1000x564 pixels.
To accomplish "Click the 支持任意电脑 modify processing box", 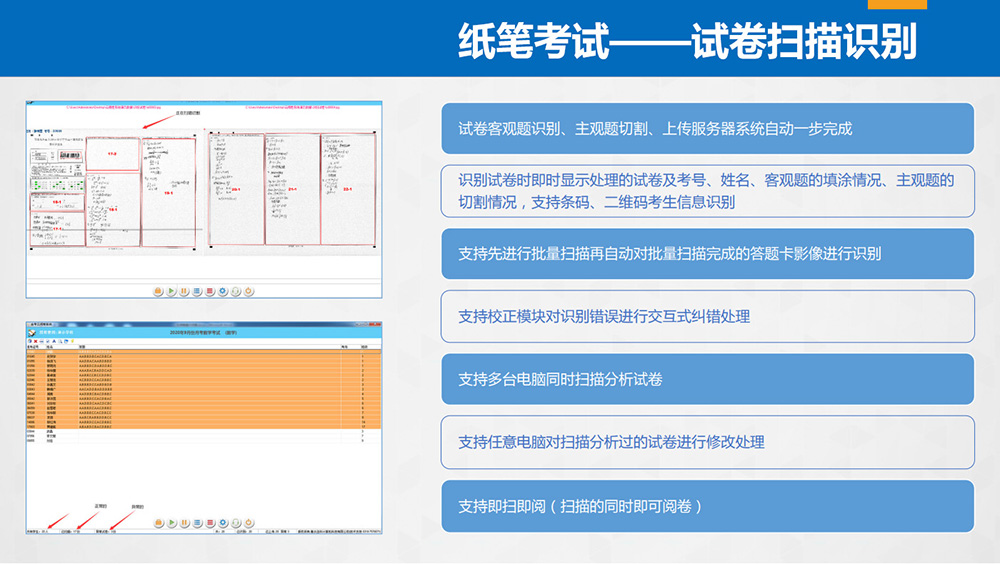I will point(707,442).
